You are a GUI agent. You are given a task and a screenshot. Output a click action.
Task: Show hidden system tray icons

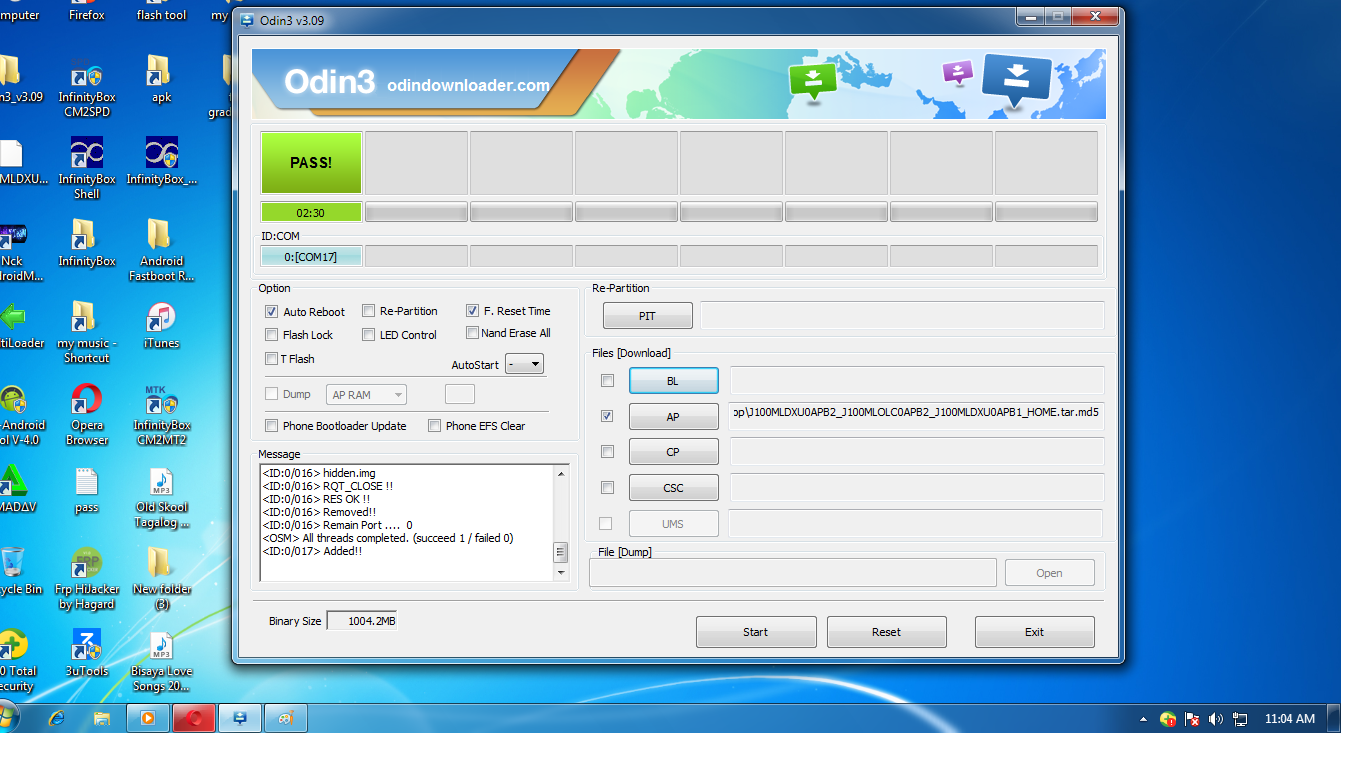1143,719
